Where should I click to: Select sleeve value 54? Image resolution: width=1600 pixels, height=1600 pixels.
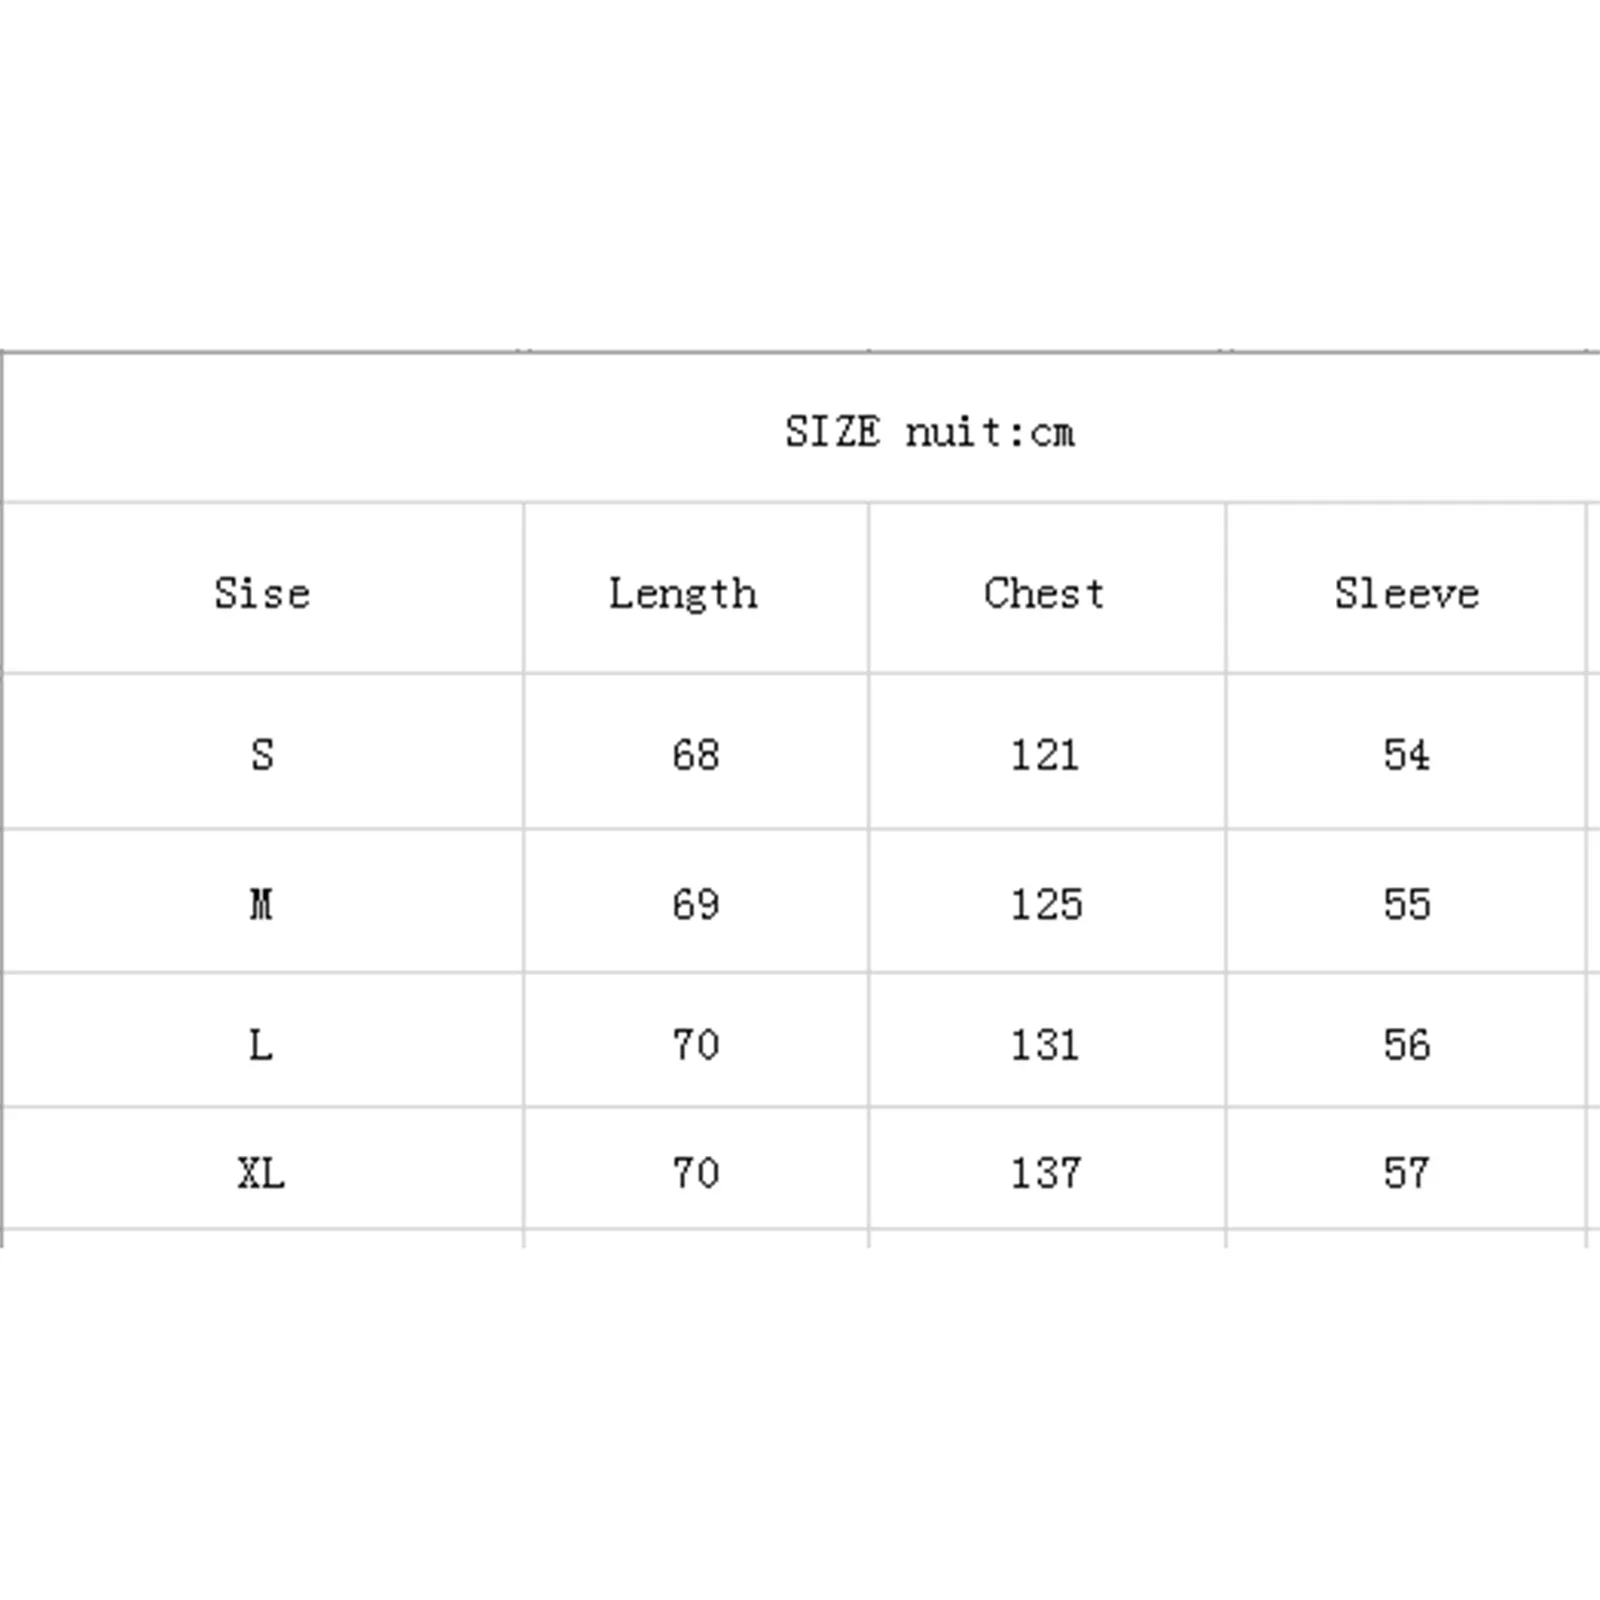1406,755
